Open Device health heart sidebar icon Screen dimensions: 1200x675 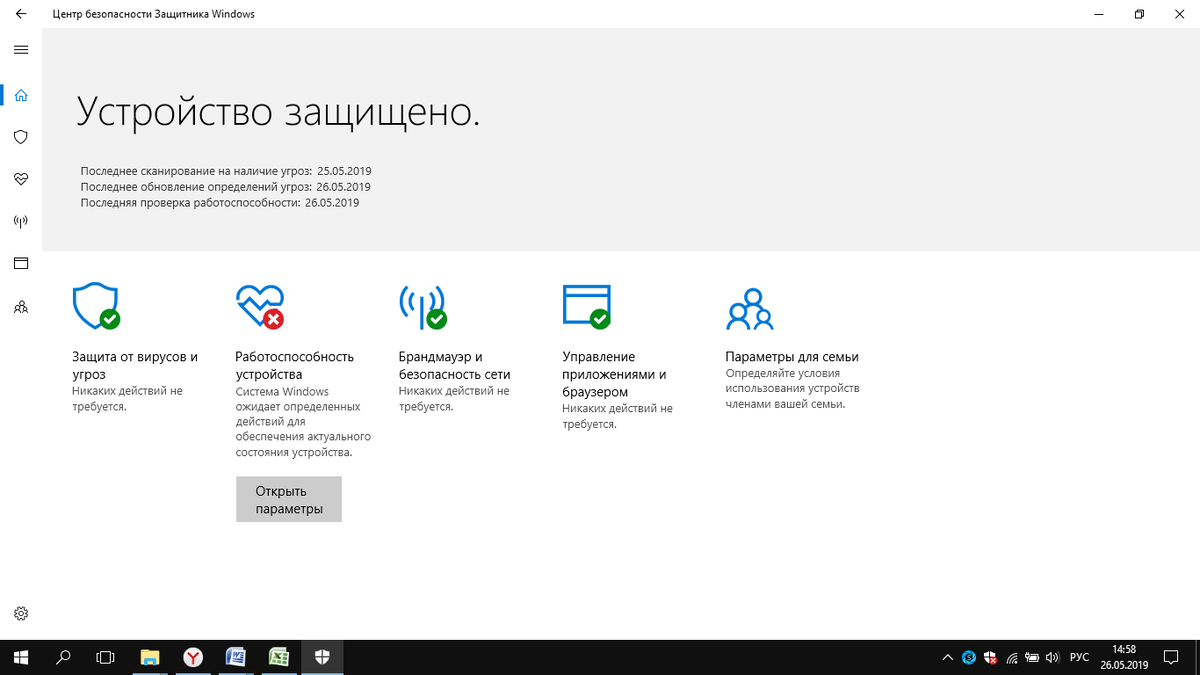21,179
